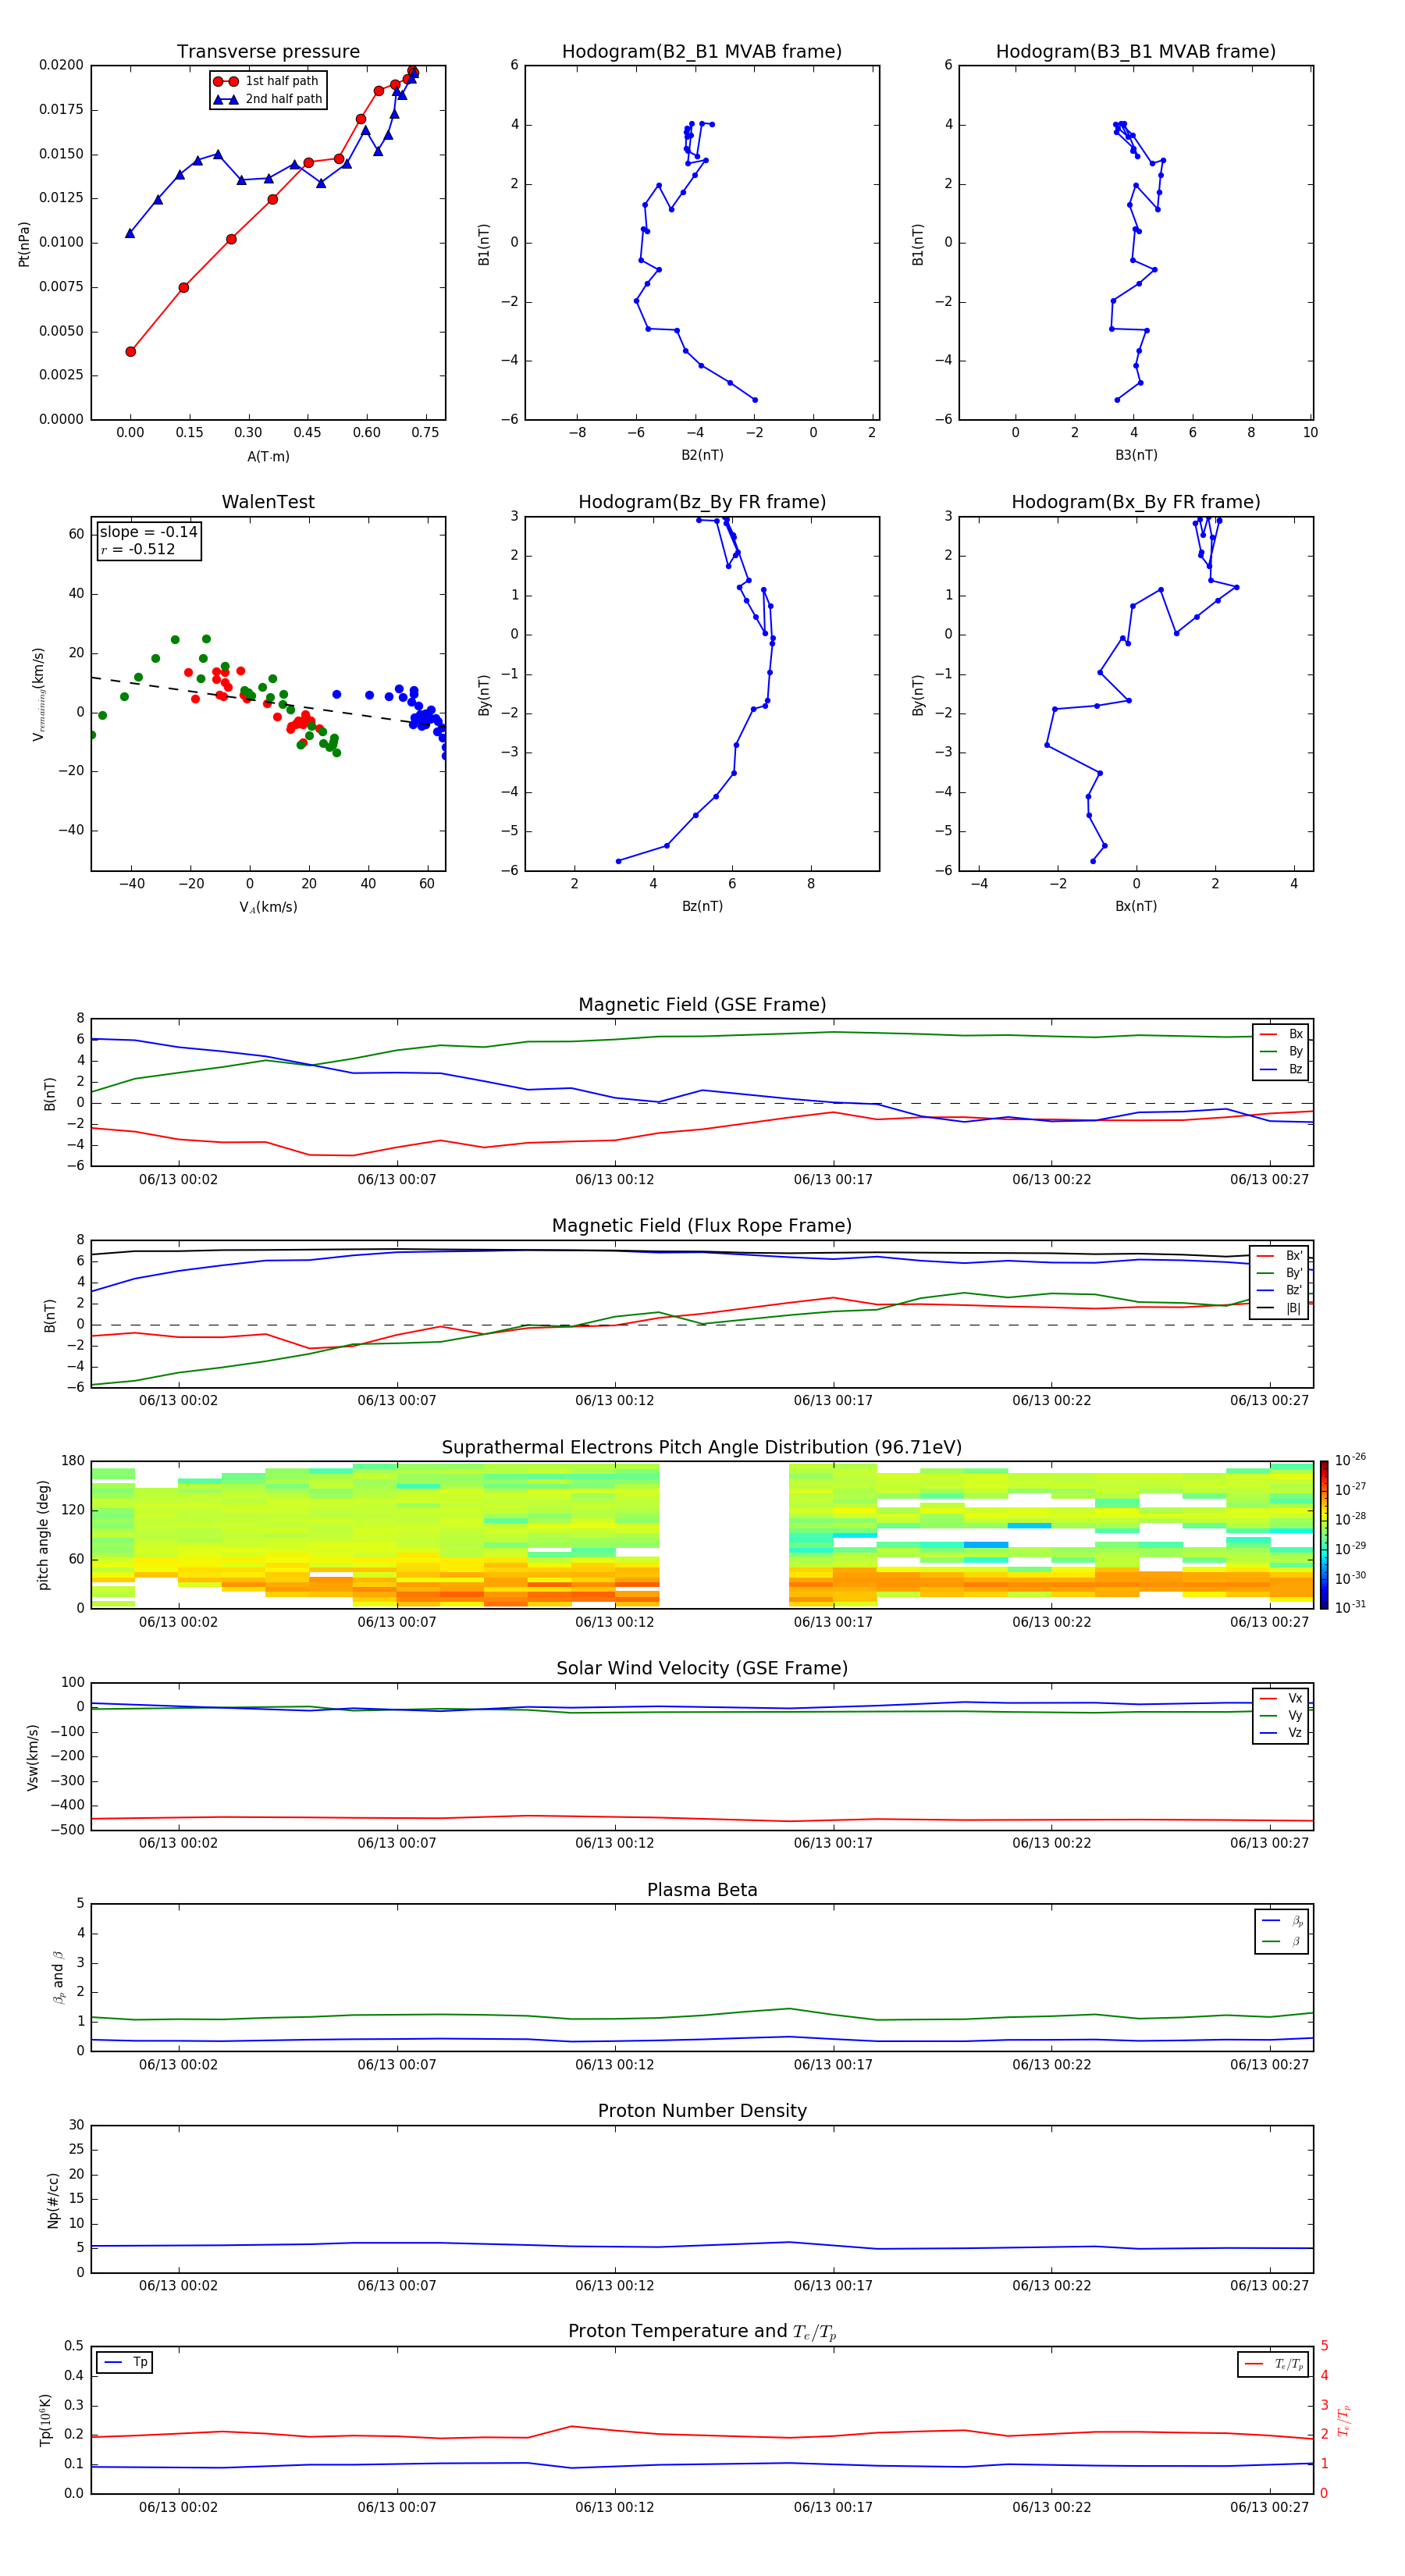Click the 'Tp(10^6K)' y-axis label
Viewport: 1405px width, 2576px height.
click(x=46, y=2420)
